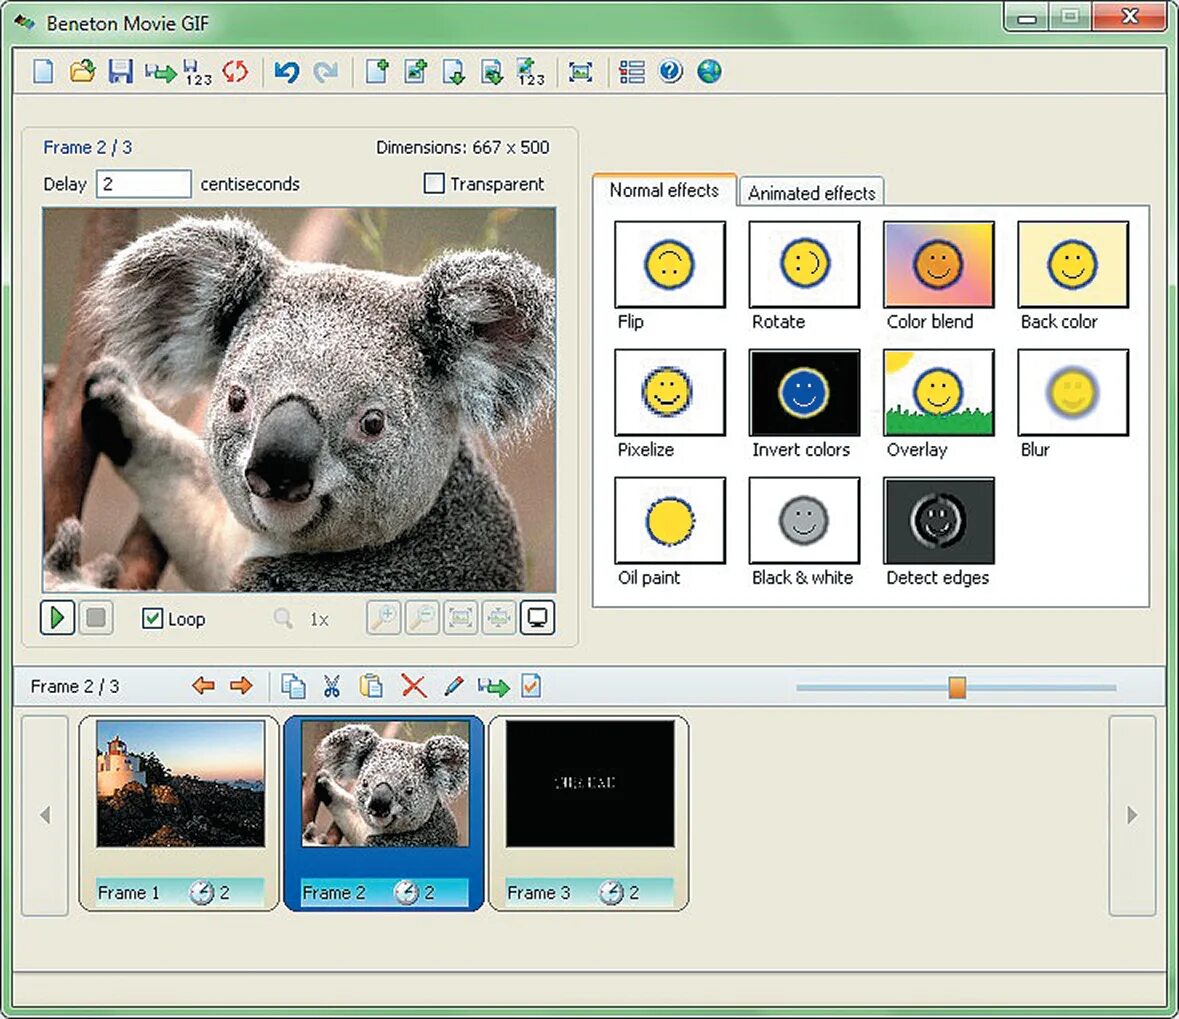Click the orange thumbnail size slider
The height and width of the screenshot is (1019, 1179).
tap(957, 687)
